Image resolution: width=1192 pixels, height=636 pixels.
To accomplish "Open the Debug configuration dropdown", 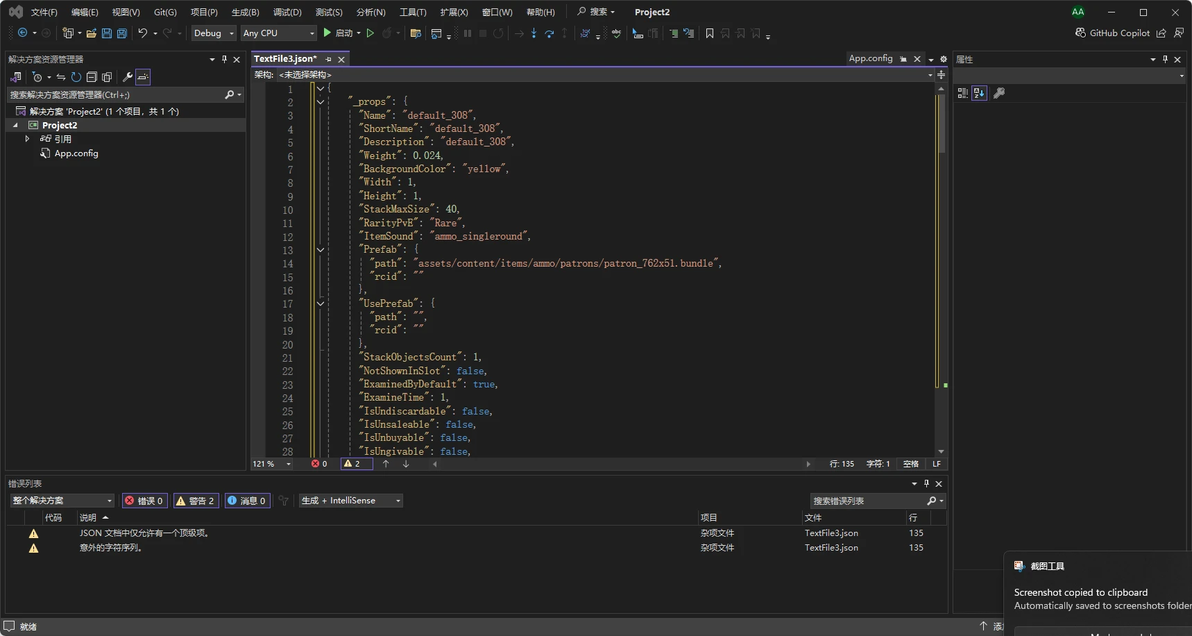I will 214,33.
